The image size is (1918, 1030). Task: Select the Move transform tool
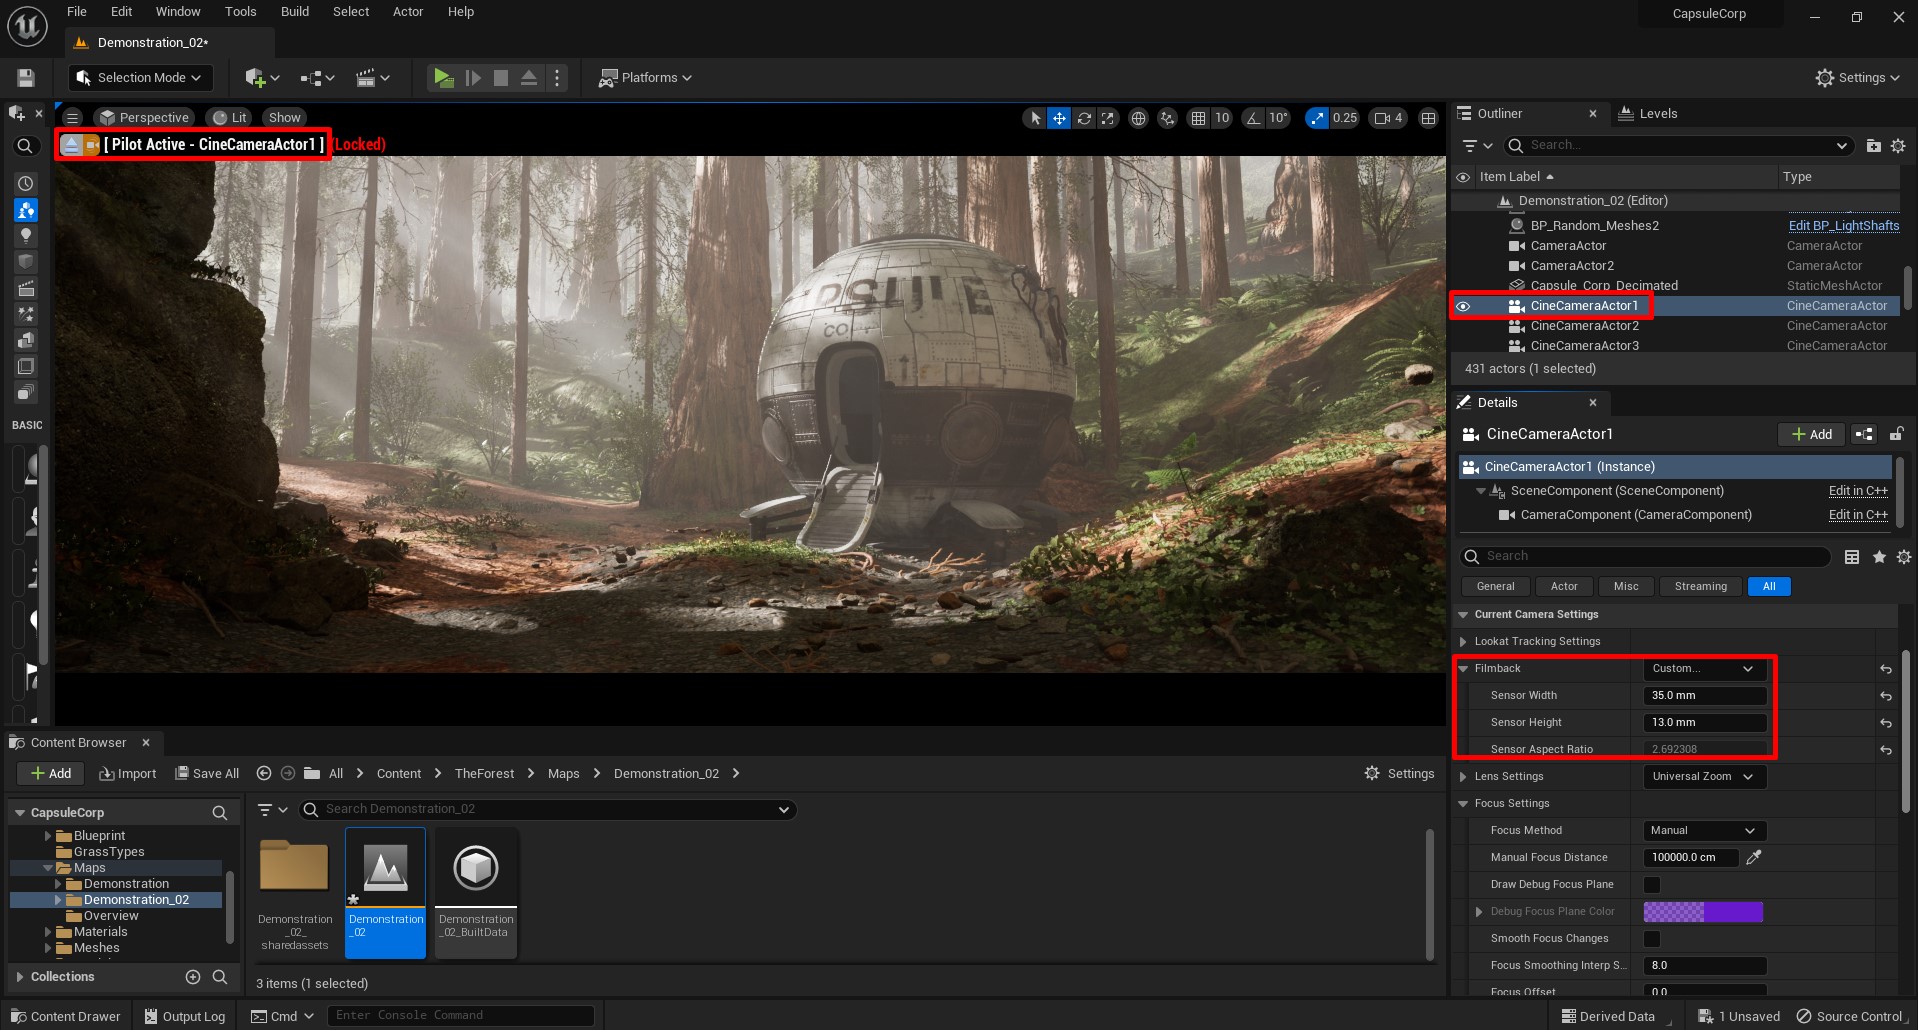1059,117
